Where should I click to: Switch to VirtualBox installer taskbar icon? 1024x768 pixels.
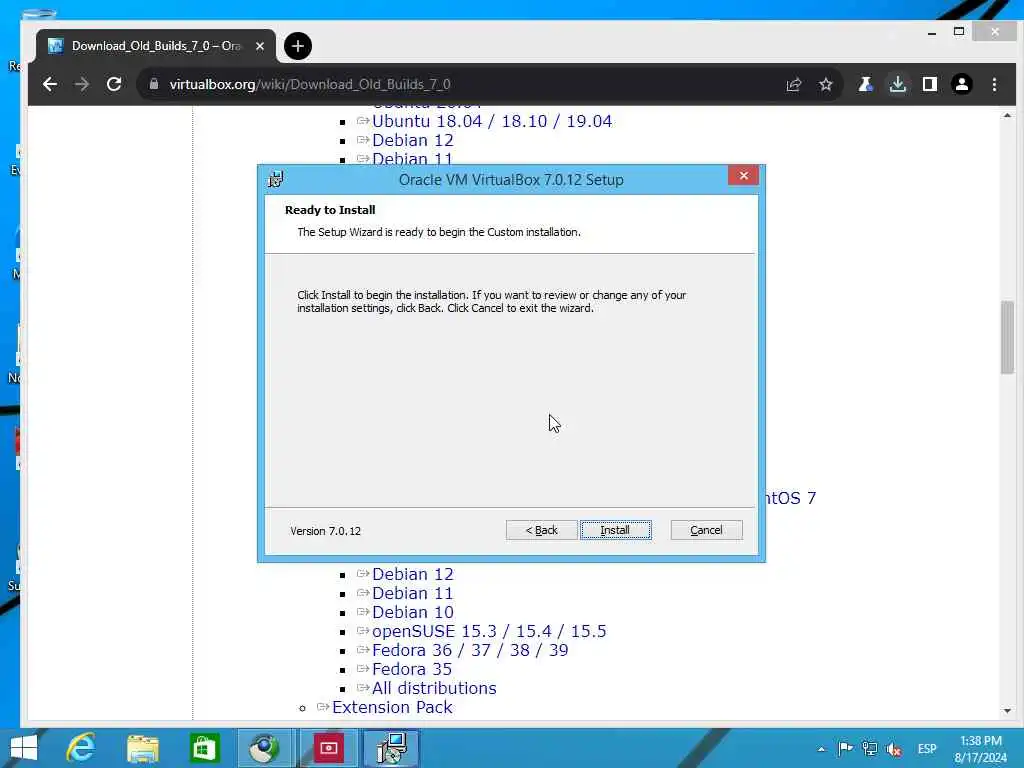(x=391, y=748)
